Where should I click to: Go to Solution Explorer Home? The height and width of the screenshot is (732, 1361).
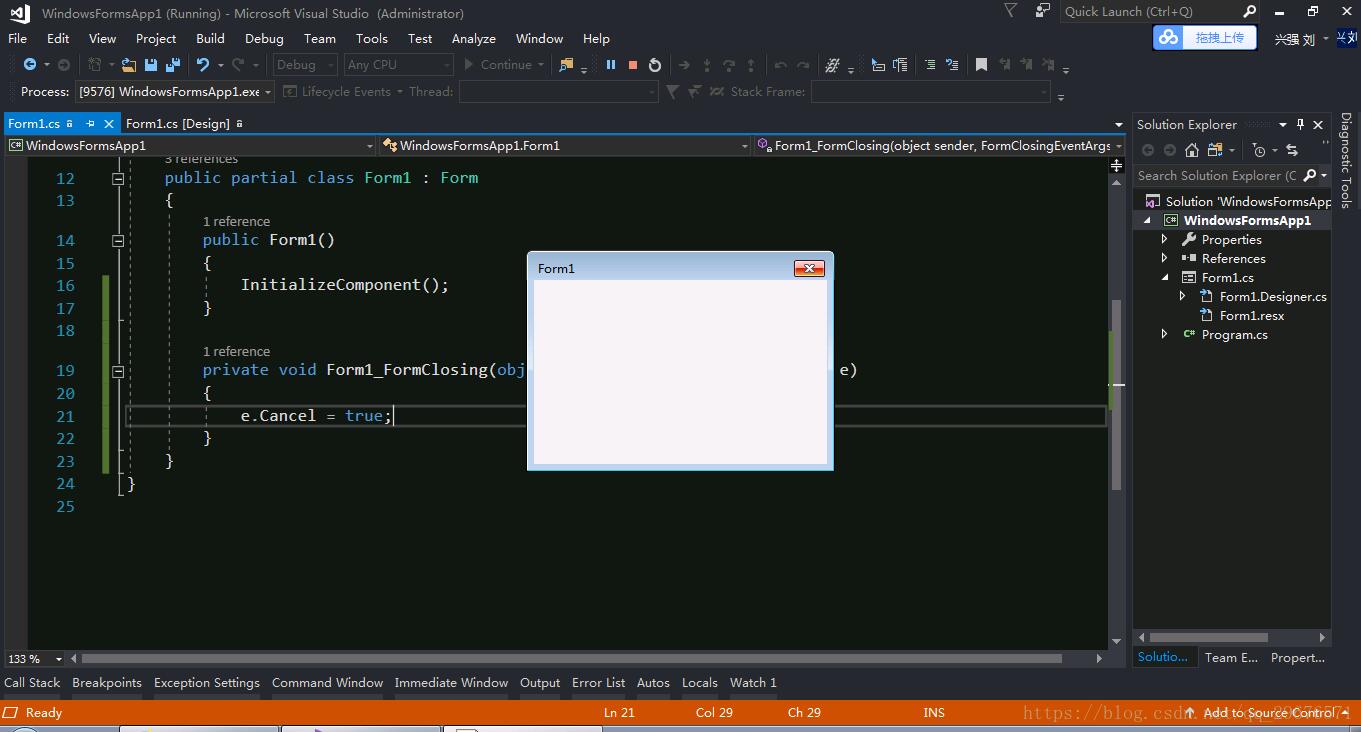(x=1191, y=150)
